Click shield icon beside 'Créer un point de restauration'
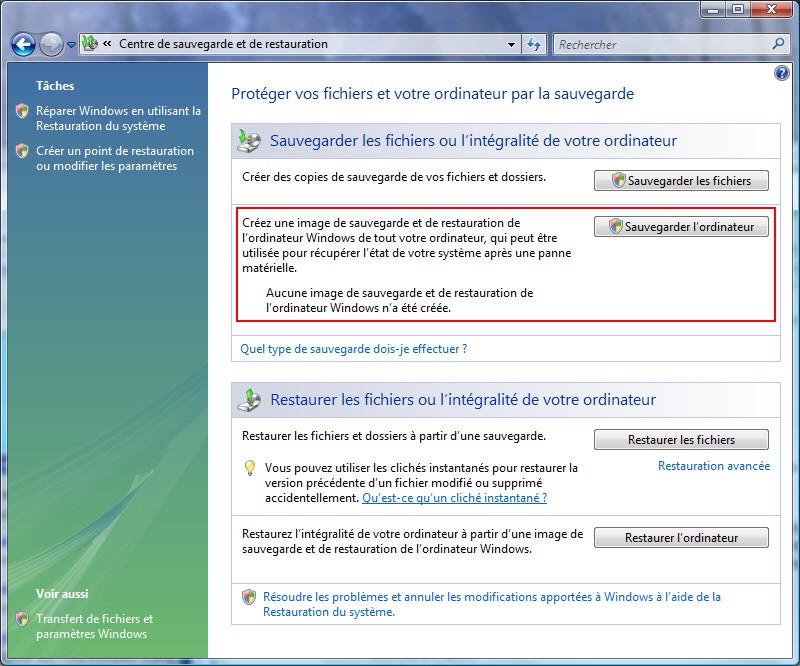Viewport: 800px width, 666px height. pyautogui.click(x=22, y=151)
